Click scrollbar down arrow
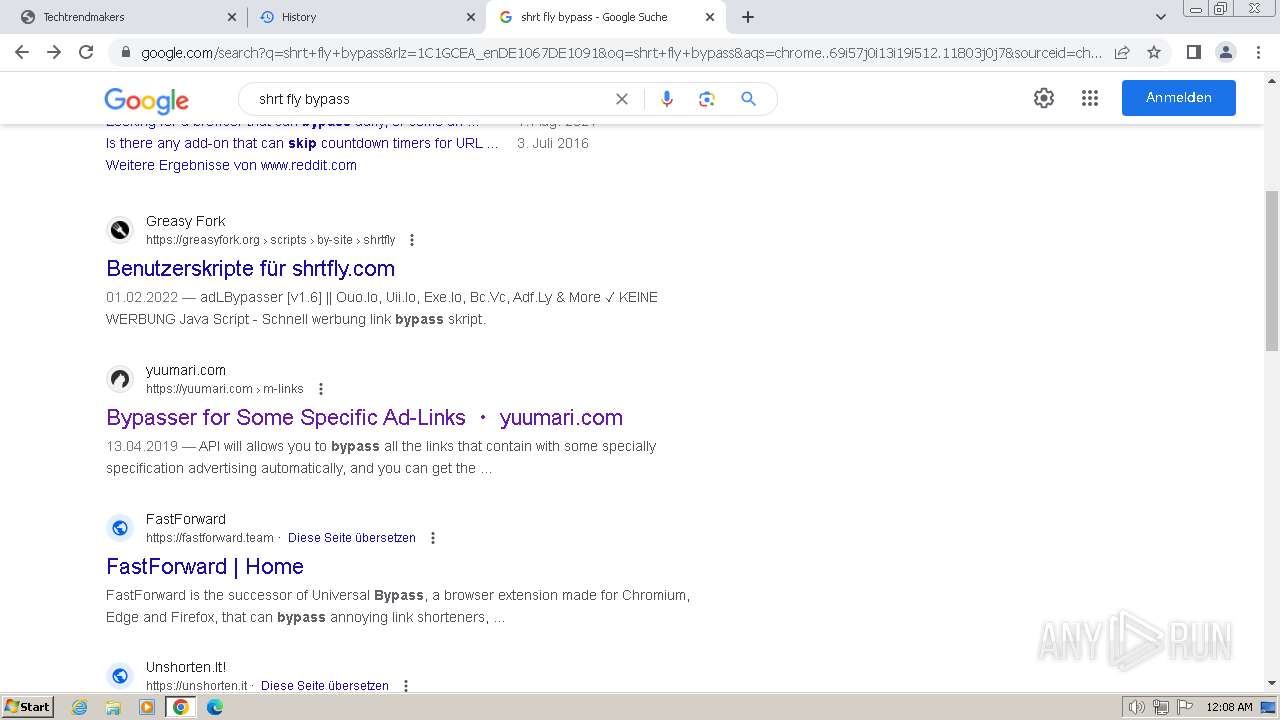Viewport: 1280px width, 720px height. tap(1272, 683)
